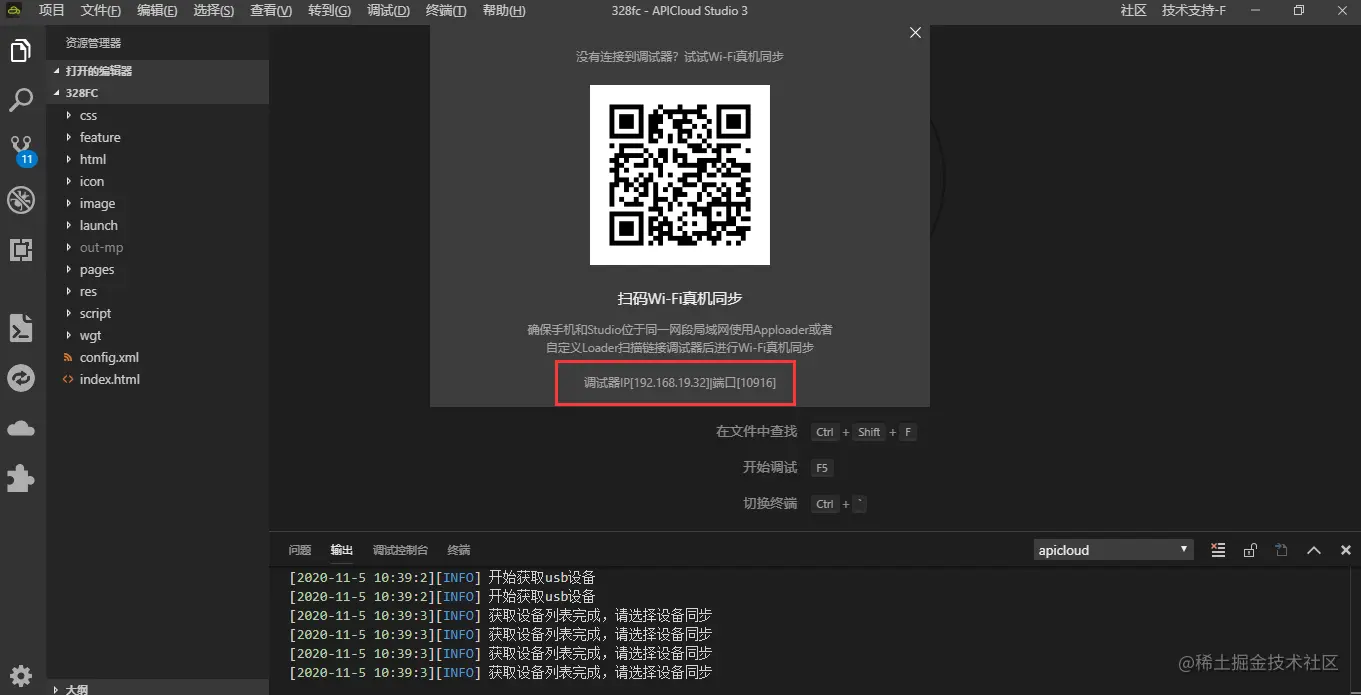
Task: Click the cloud icon in activity bar
Action: (21, 428)
